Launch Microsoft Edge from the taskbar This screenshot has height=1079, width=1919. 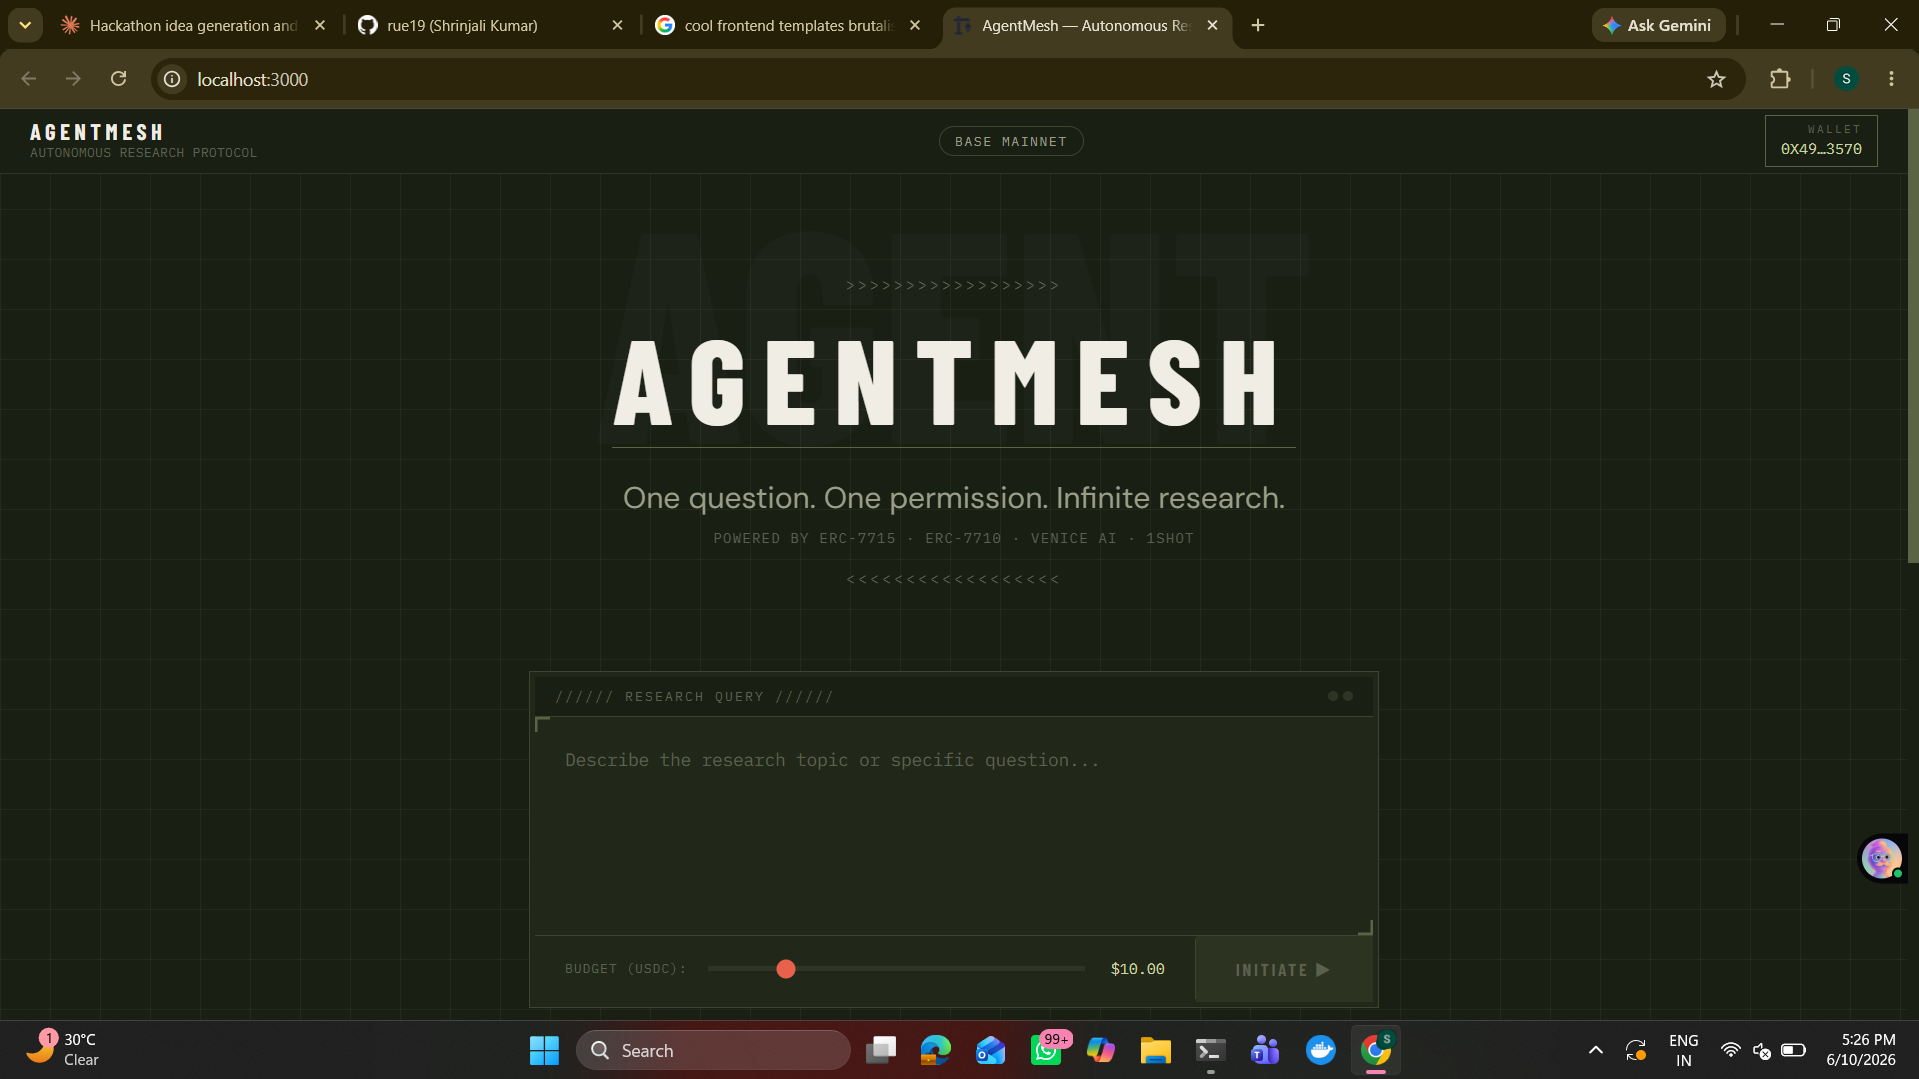[936, 1050]
